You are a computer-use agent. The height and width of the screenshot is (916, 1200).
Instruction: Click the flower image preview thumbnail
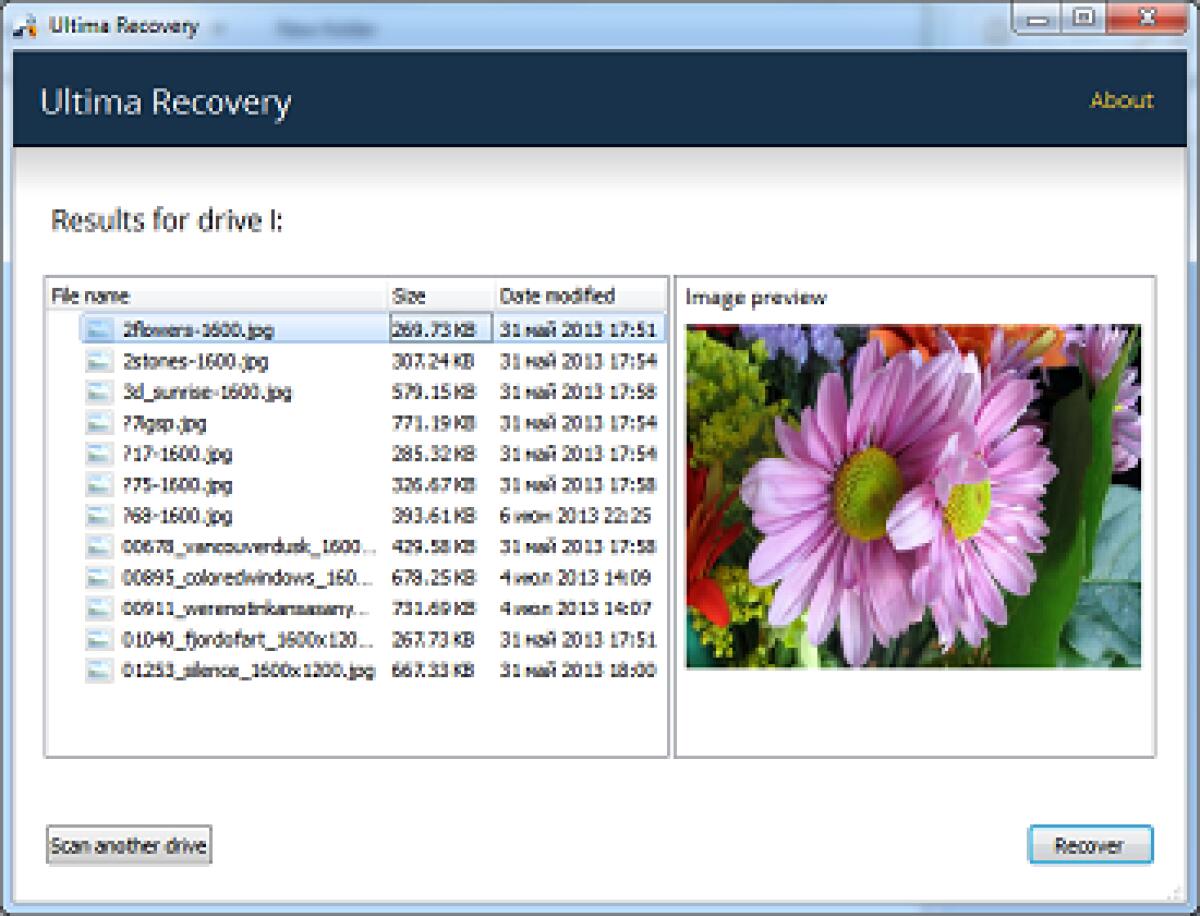917,496
